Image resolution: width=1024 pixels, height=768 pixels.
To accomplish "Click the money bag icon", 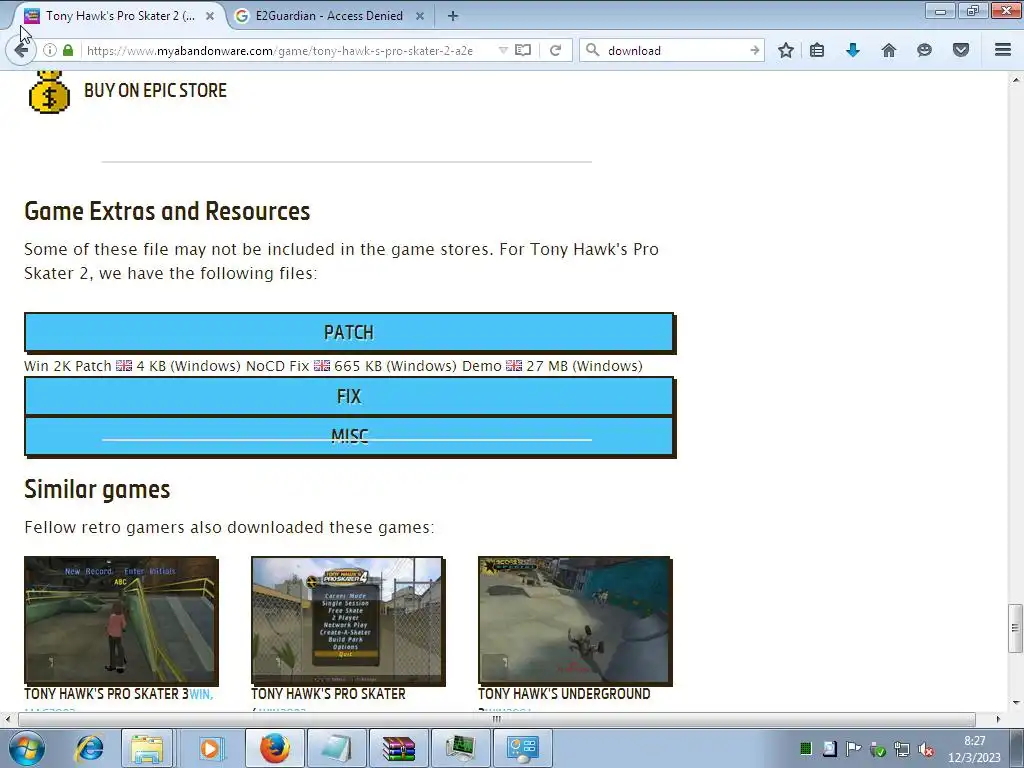I will tap(49, 91).
